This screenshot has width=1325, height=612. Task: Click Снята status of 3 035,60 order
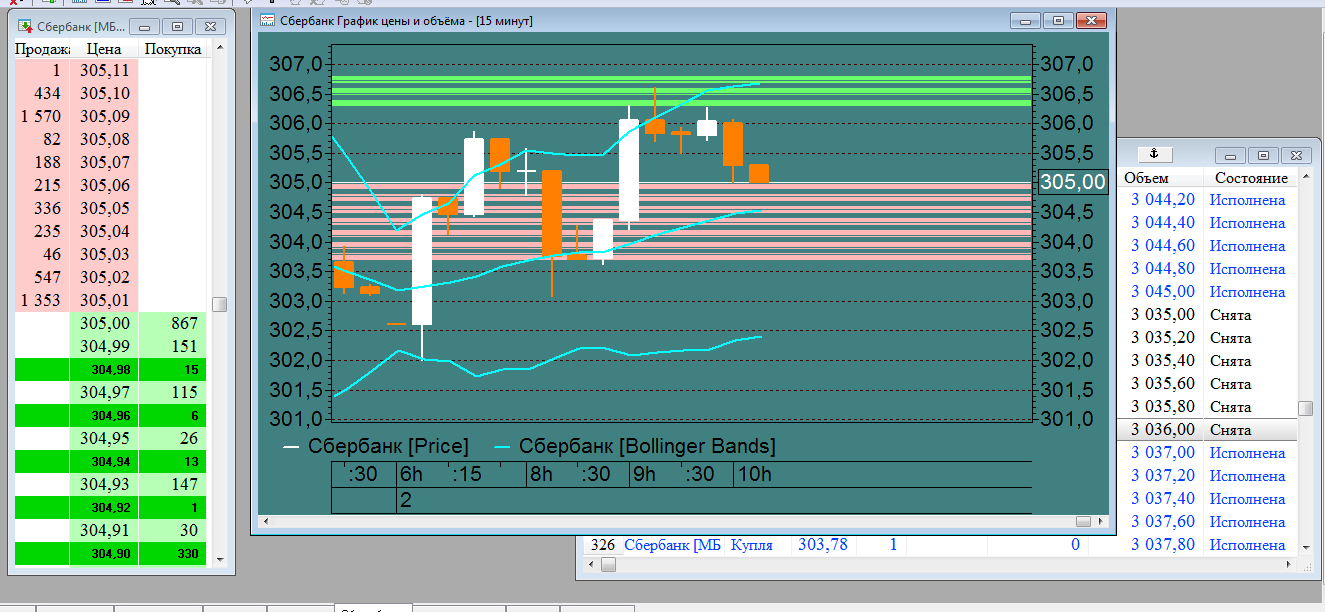(x=1230, y=384)
